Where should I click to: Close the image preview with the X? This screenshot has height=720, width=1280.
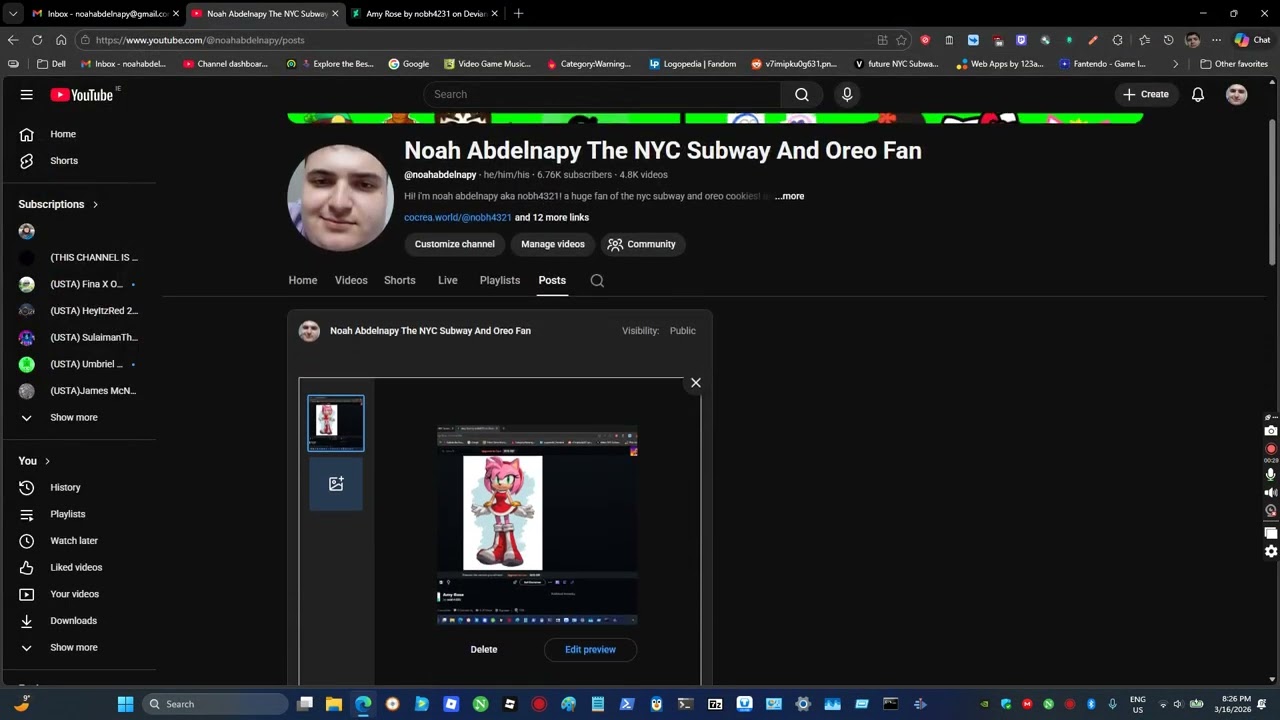coord(696,383)
